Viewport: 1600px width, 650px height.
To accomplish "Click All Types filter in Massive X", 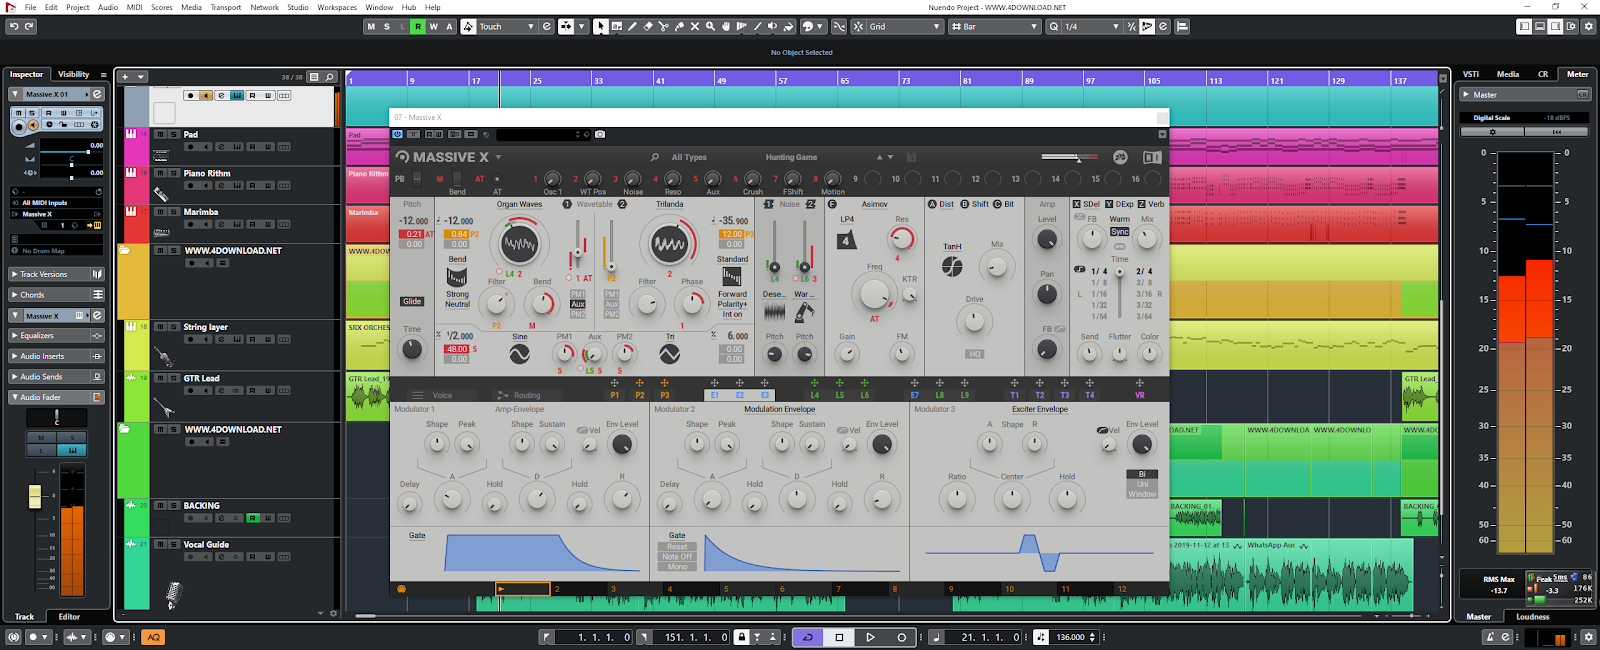I will (x=689, y=157).
